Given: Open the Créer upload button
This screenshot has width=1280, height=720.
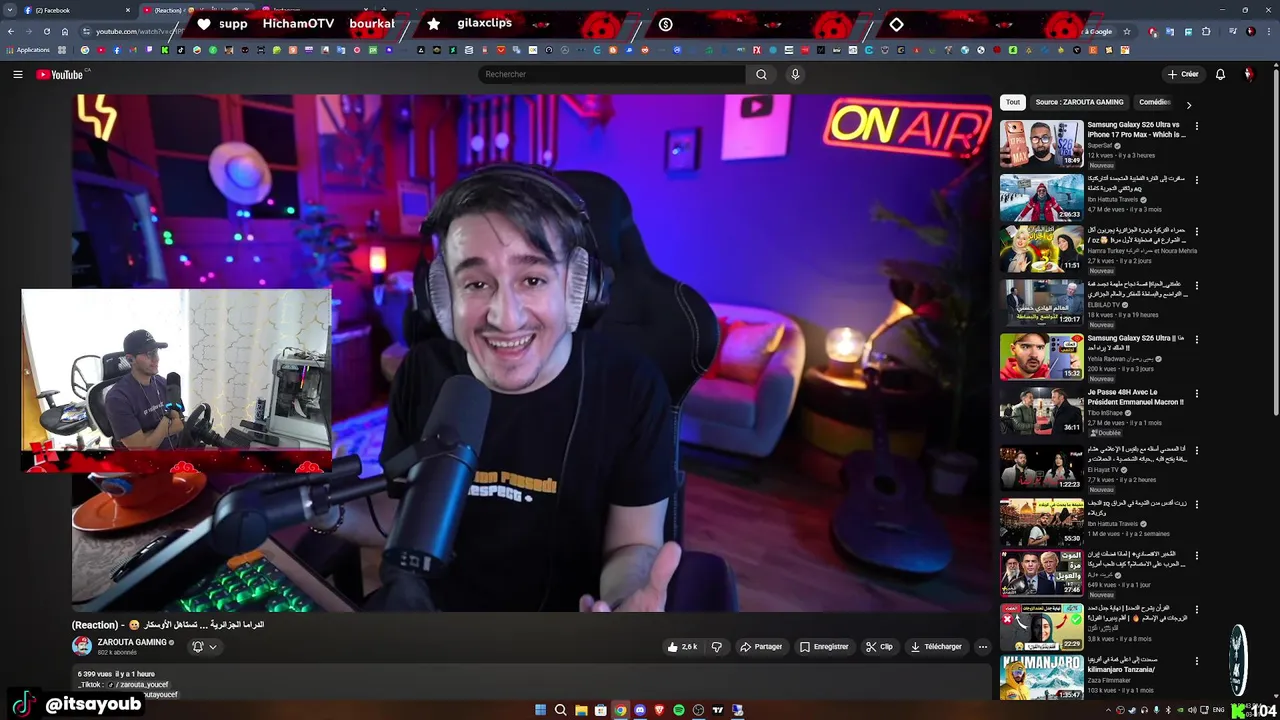Looking at the screenshot, I should (1183, 74).
